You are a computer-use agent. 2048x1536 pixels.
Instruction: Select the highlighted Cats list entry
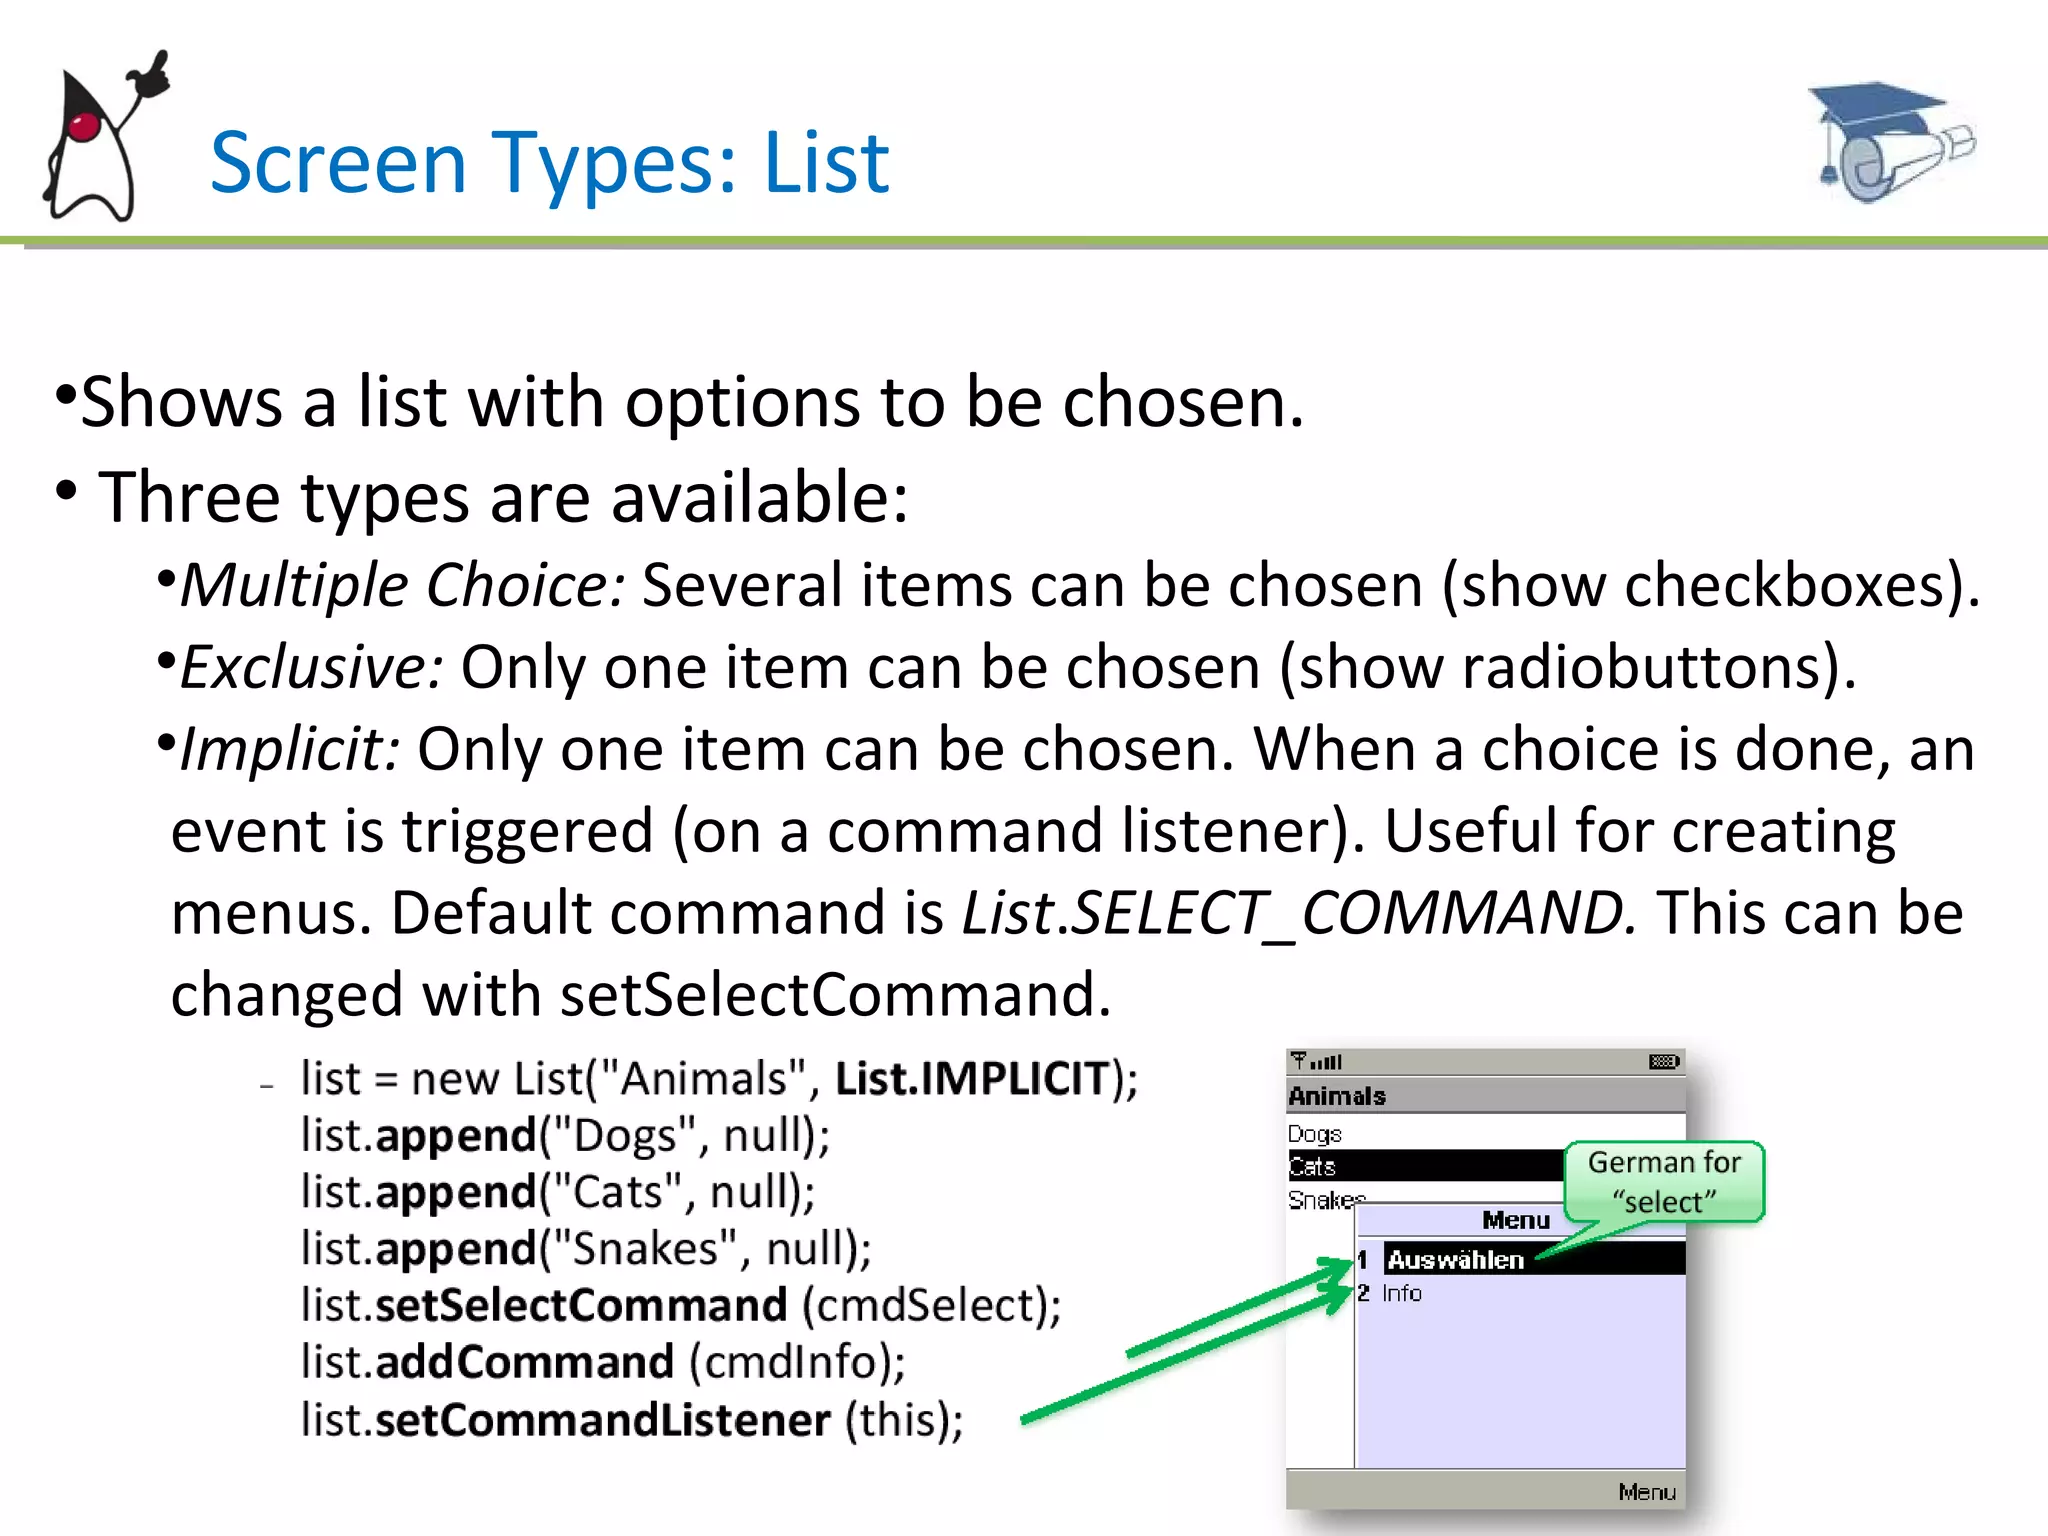click(1425, 1166)
